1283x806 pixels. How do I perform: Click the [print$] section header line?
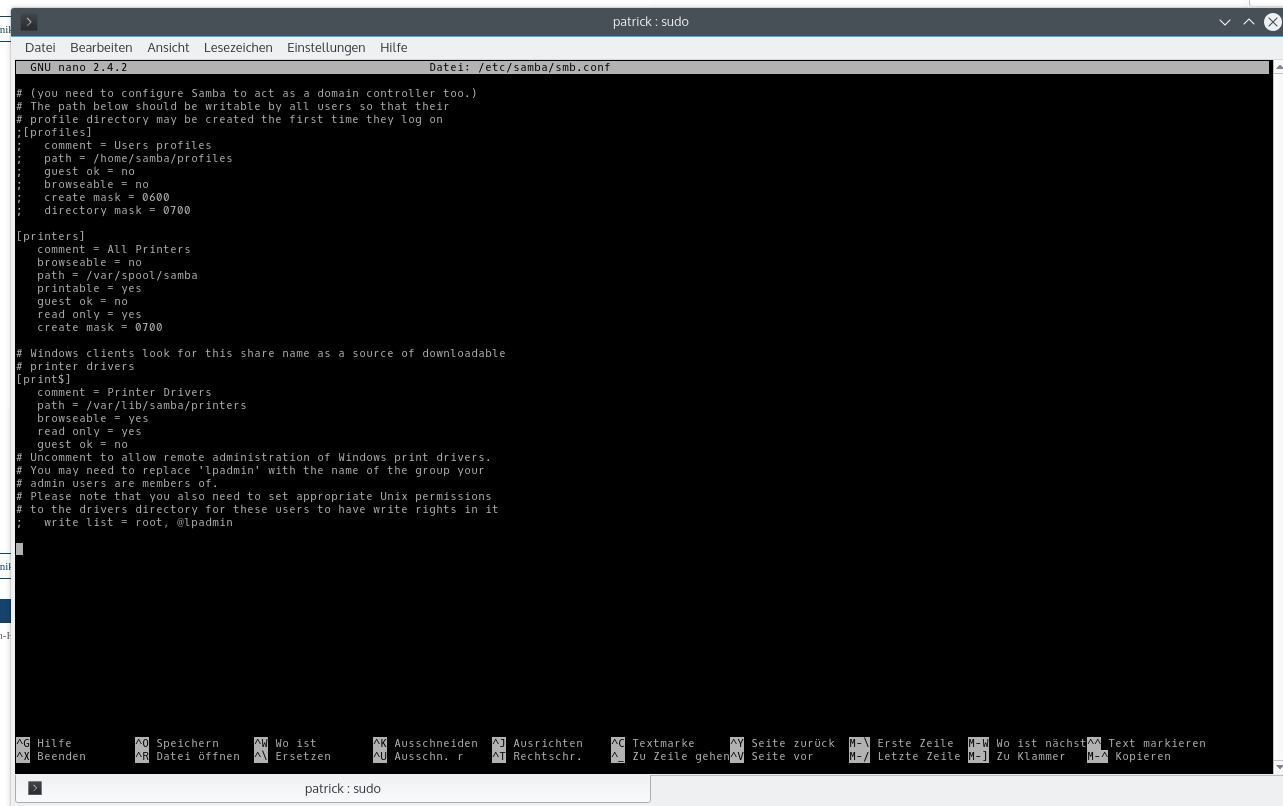coord(44,379)
